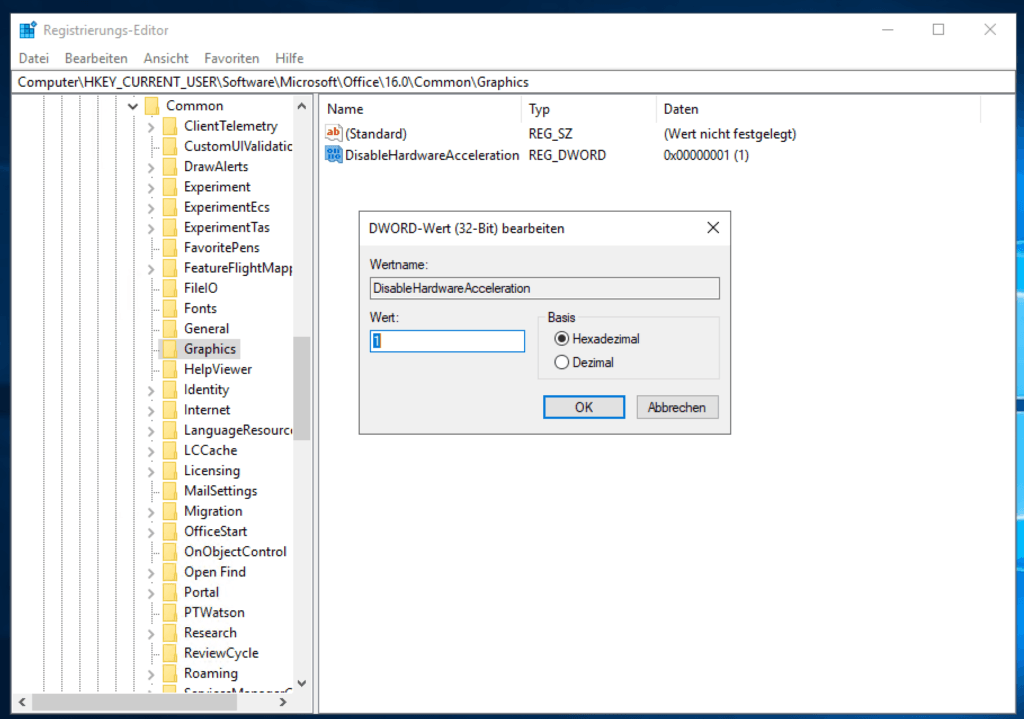The height and width of the screenshot is (719, 1024).
Task: Click the (Standard) string value icon
Action: tap(333, 133)
